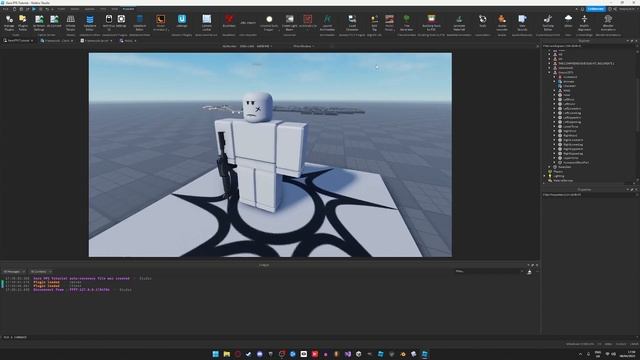This screenshot has width=640, height=360.
Task: Click the Explorer panel vertical scrollbar
Action: click(637, 106)
